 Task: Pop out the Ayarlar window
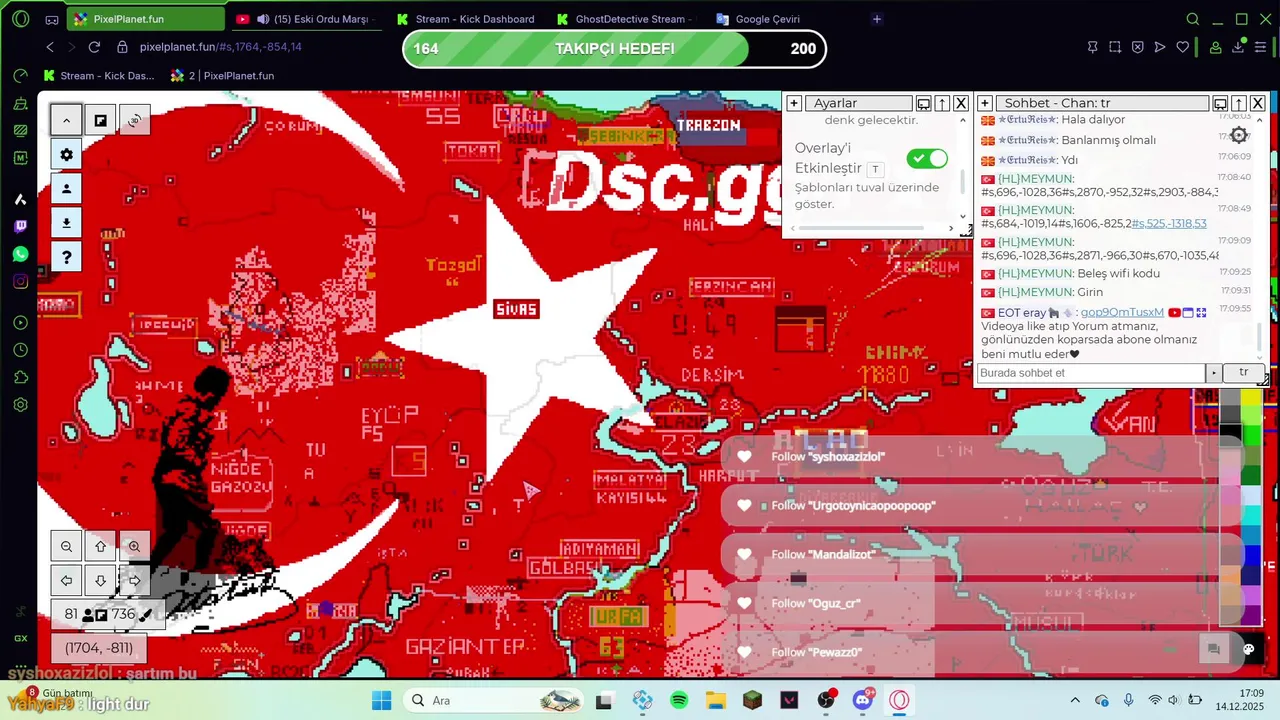tap(924, 103)
